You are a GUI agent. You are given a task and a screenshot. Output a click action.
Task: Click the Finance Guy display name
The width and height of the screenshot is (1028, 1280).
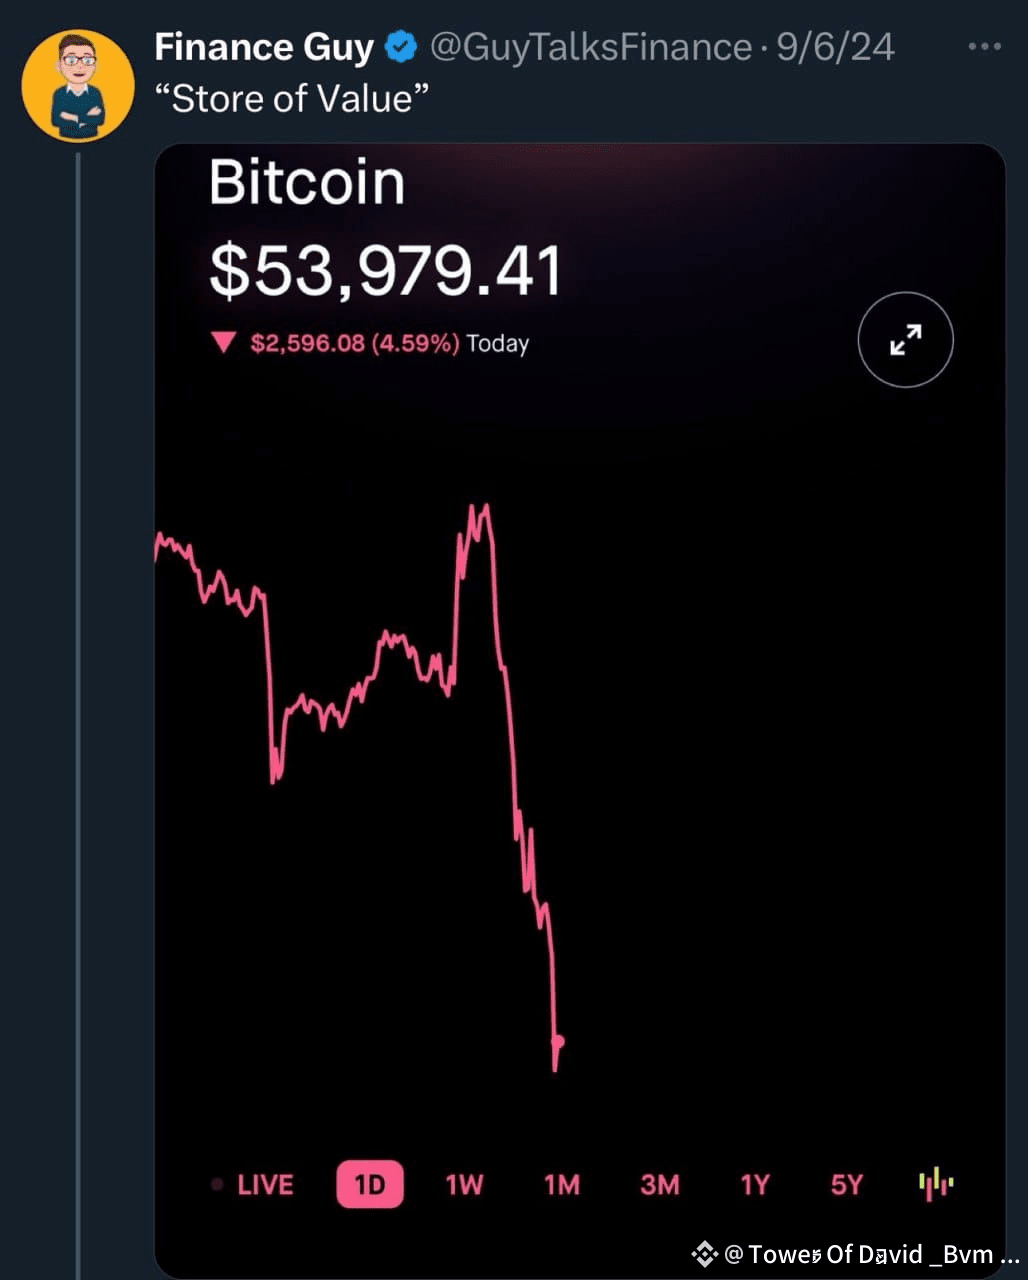[265, 47]
